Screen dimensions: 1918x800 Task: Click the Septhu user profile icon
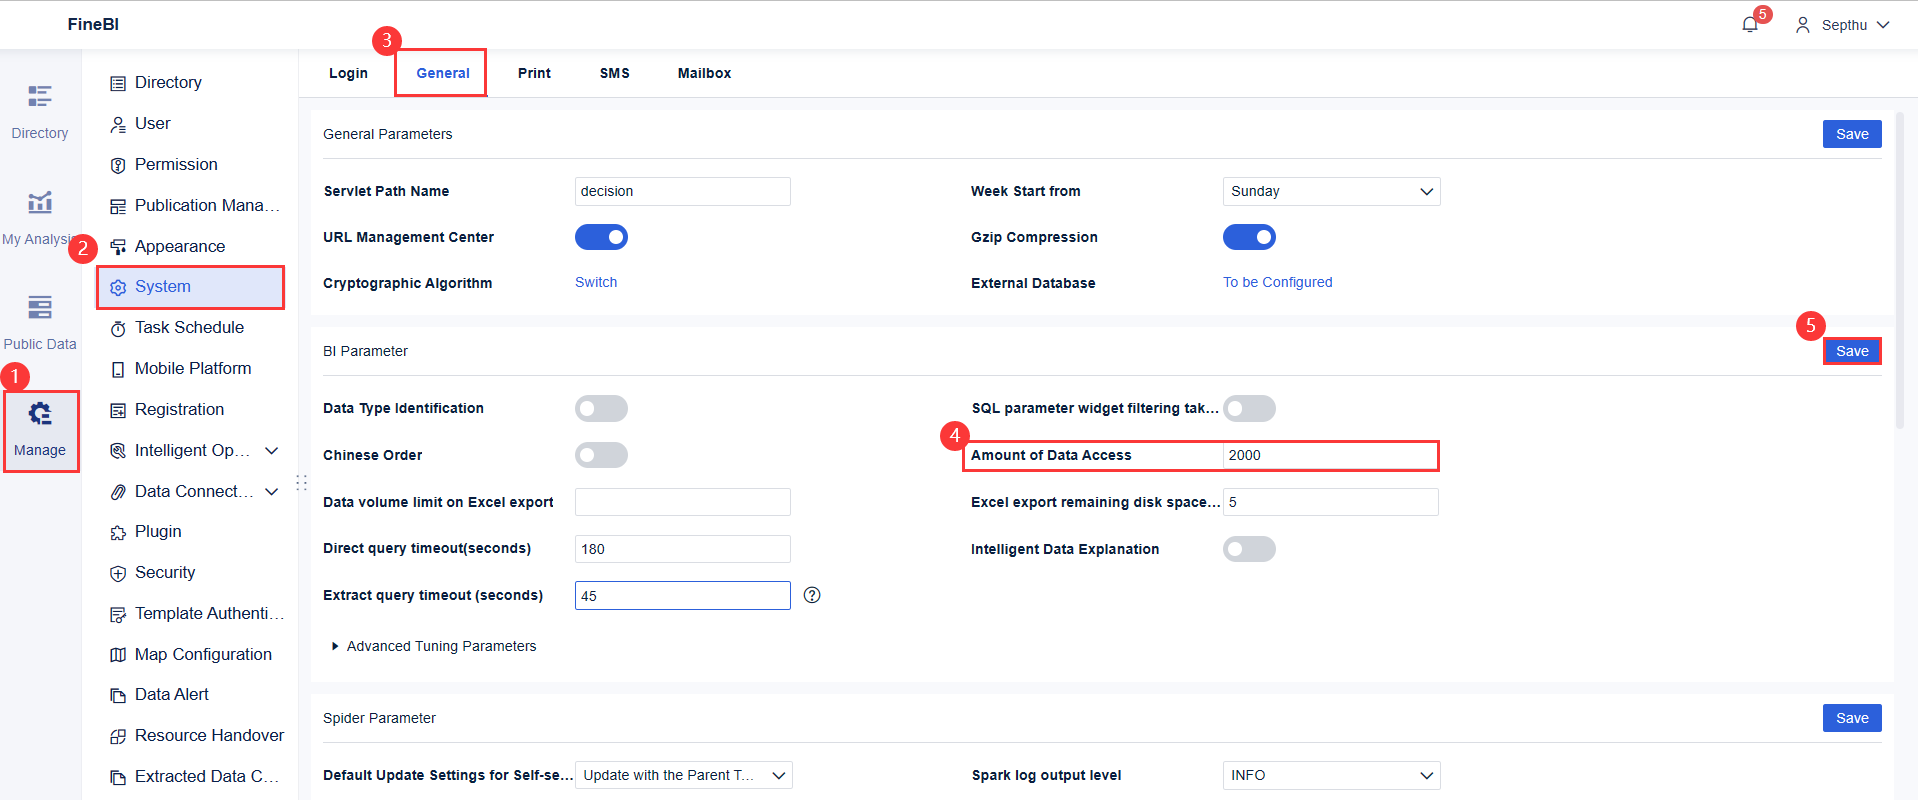pos(1802,25)
